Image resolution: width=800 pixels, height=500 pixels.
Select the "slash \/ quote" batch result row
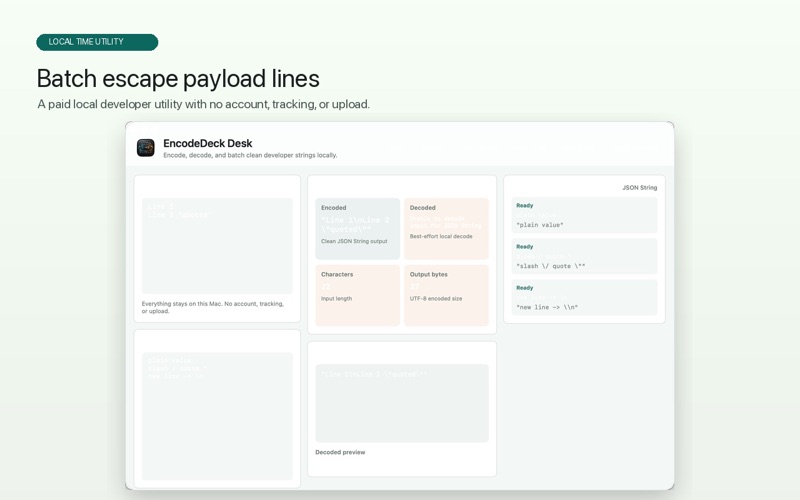click(584, 257)
